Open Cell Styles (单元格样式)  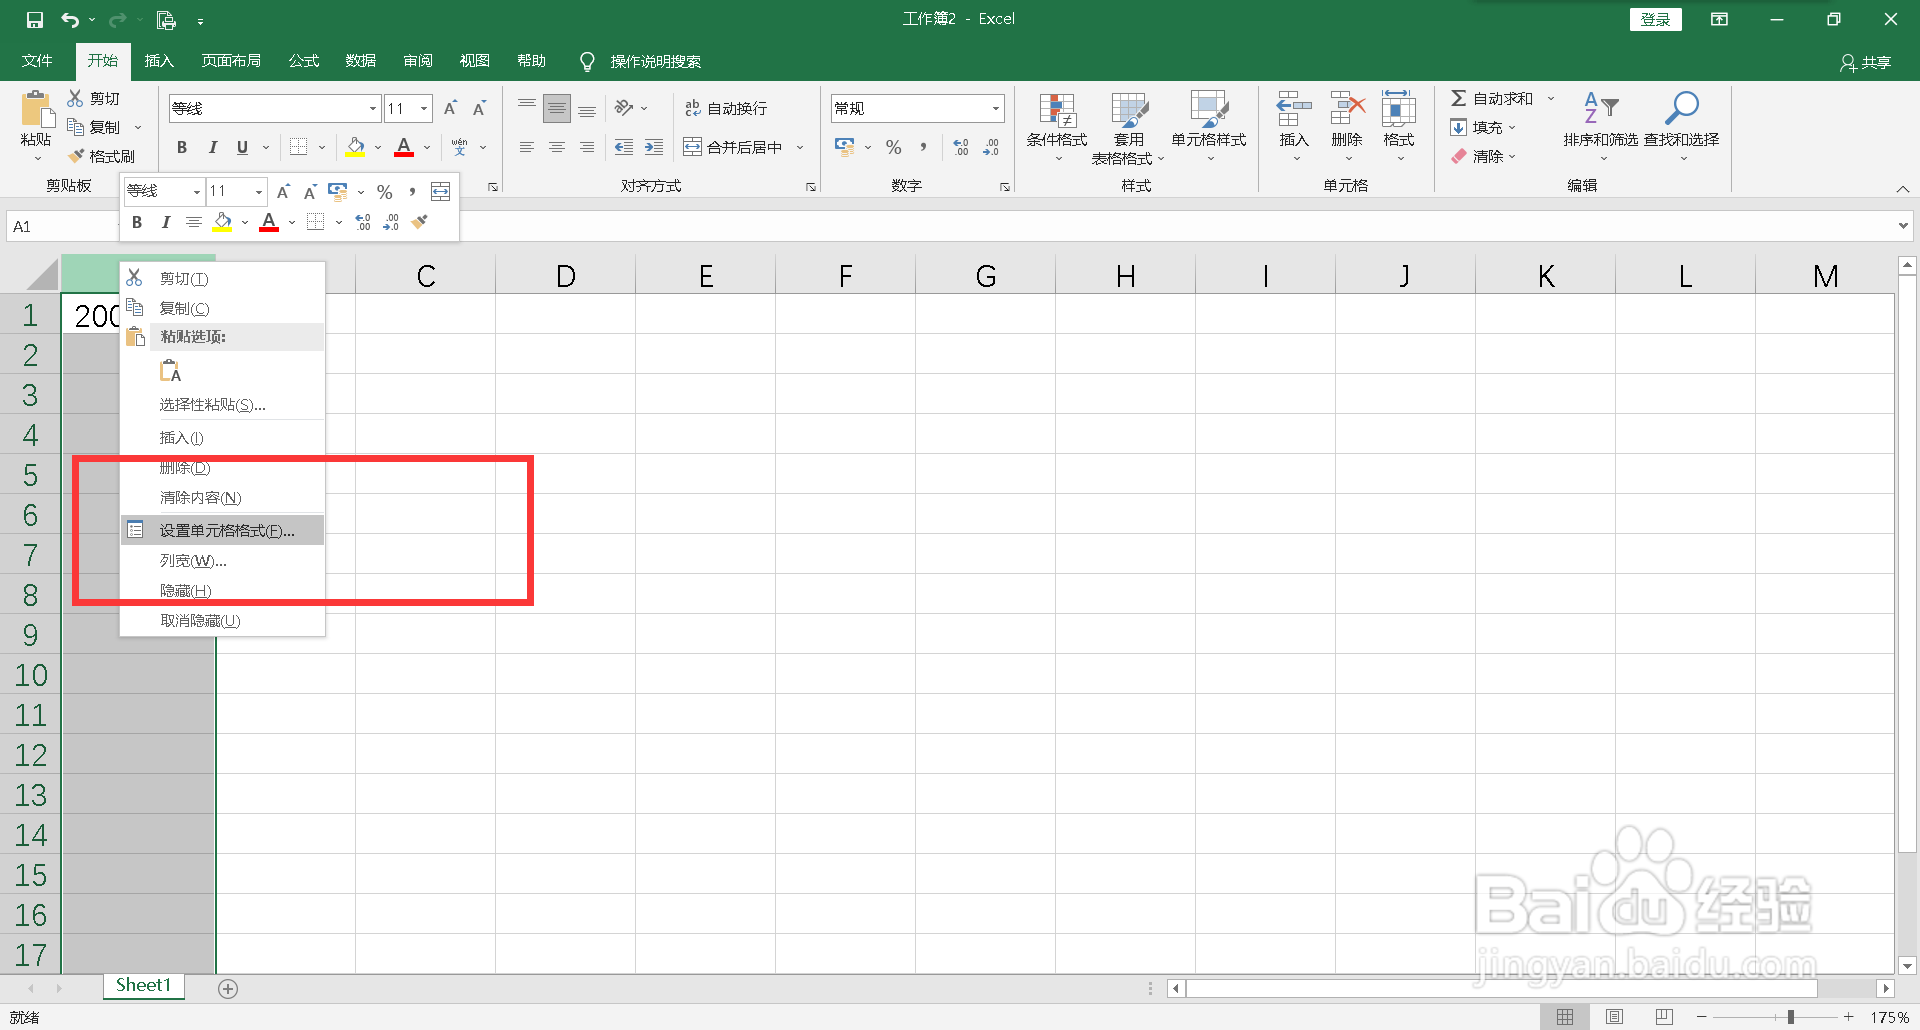point(1209,128)
